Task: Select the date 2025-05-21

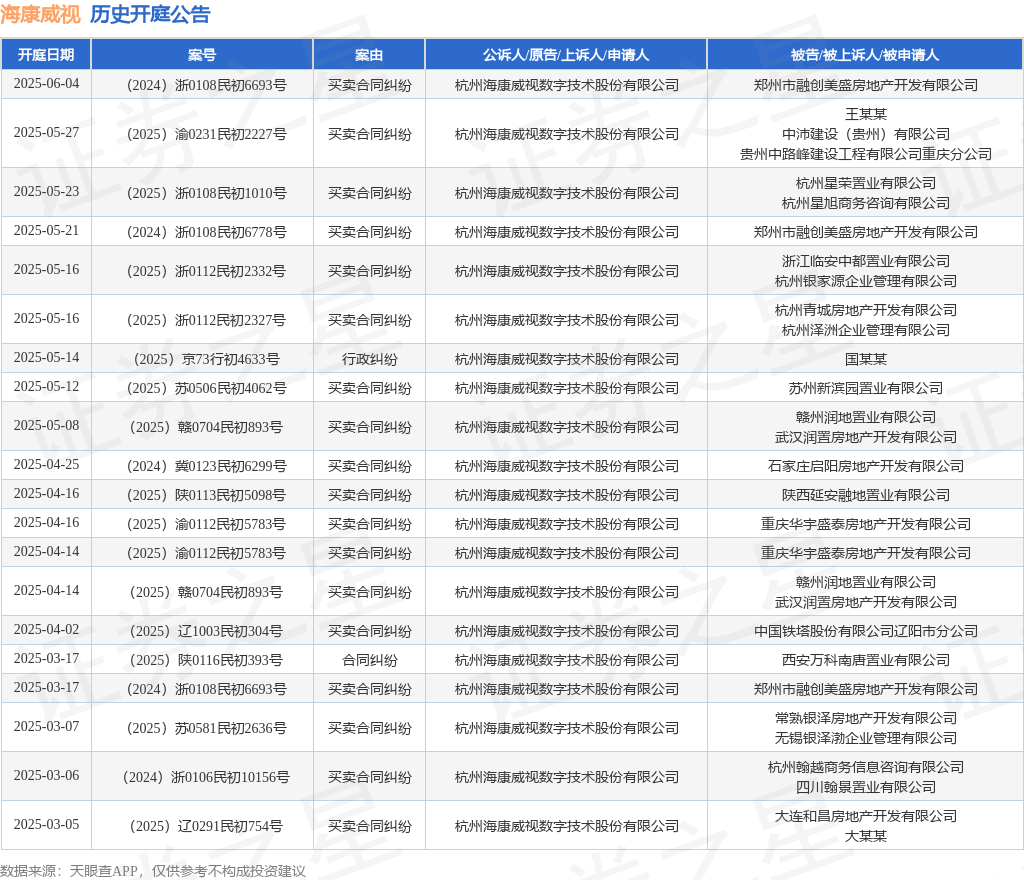Action: pyautogui.click(x=46, y=230)
